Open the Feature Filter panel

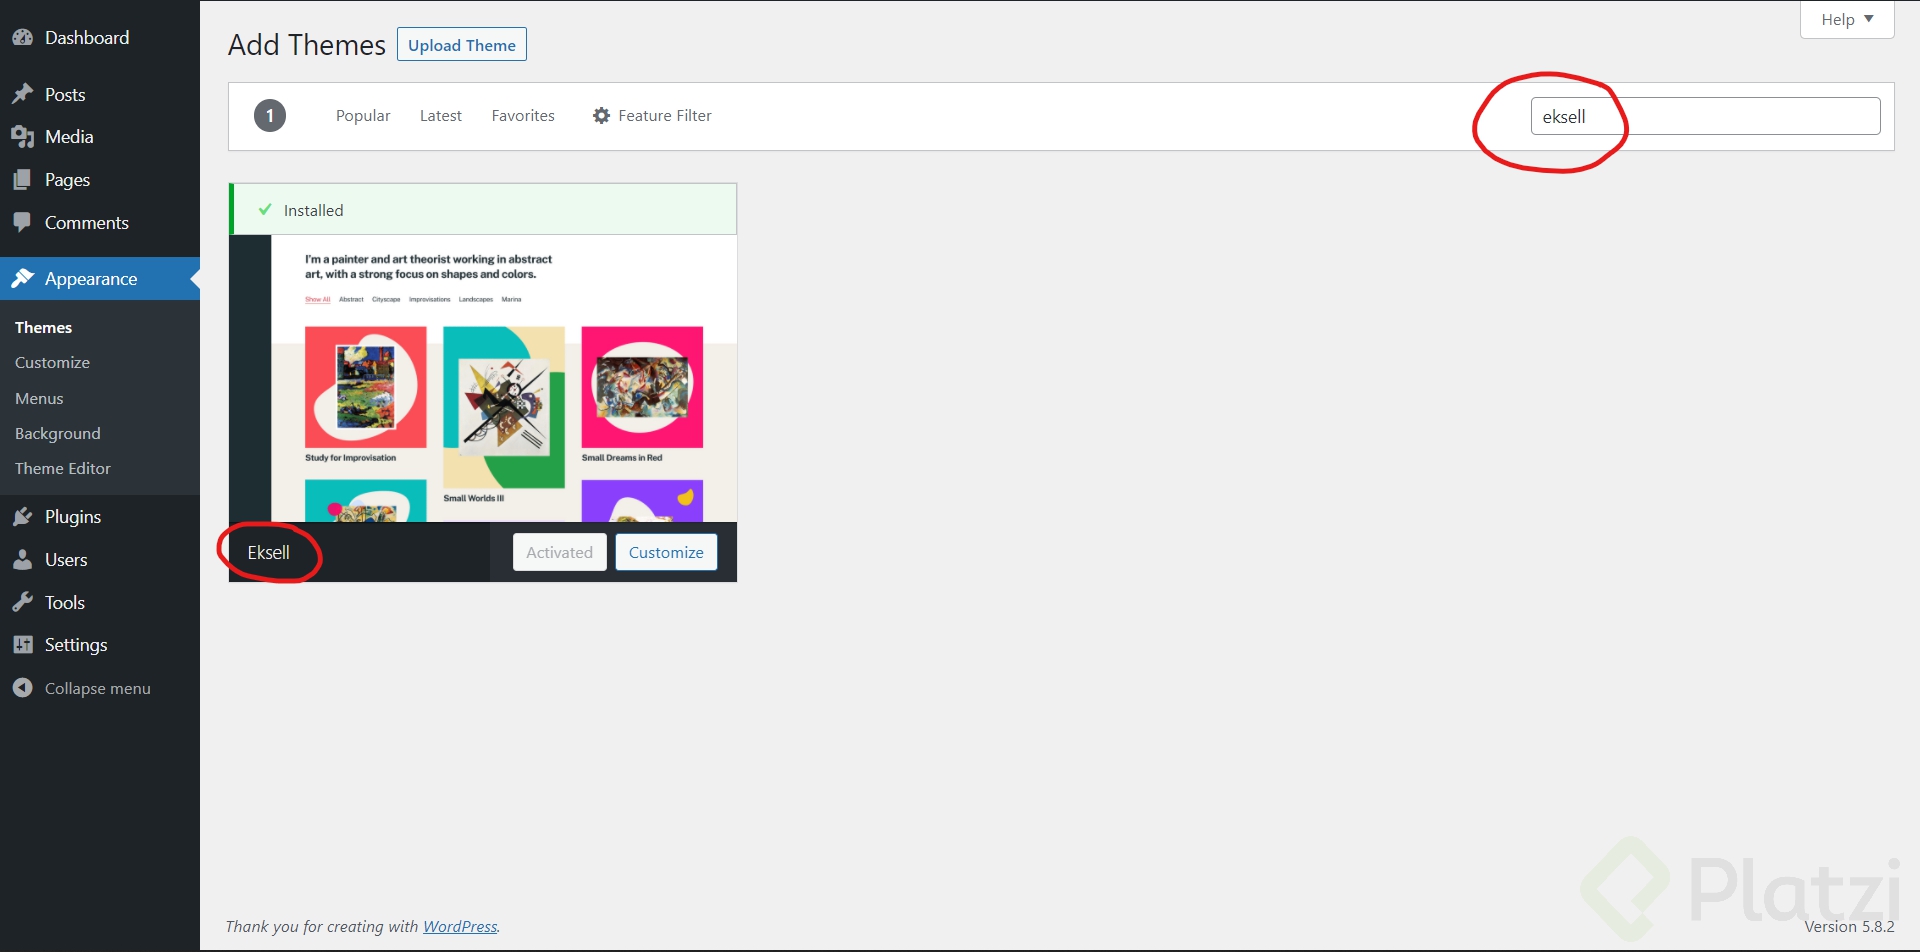(x=652, y=116)
